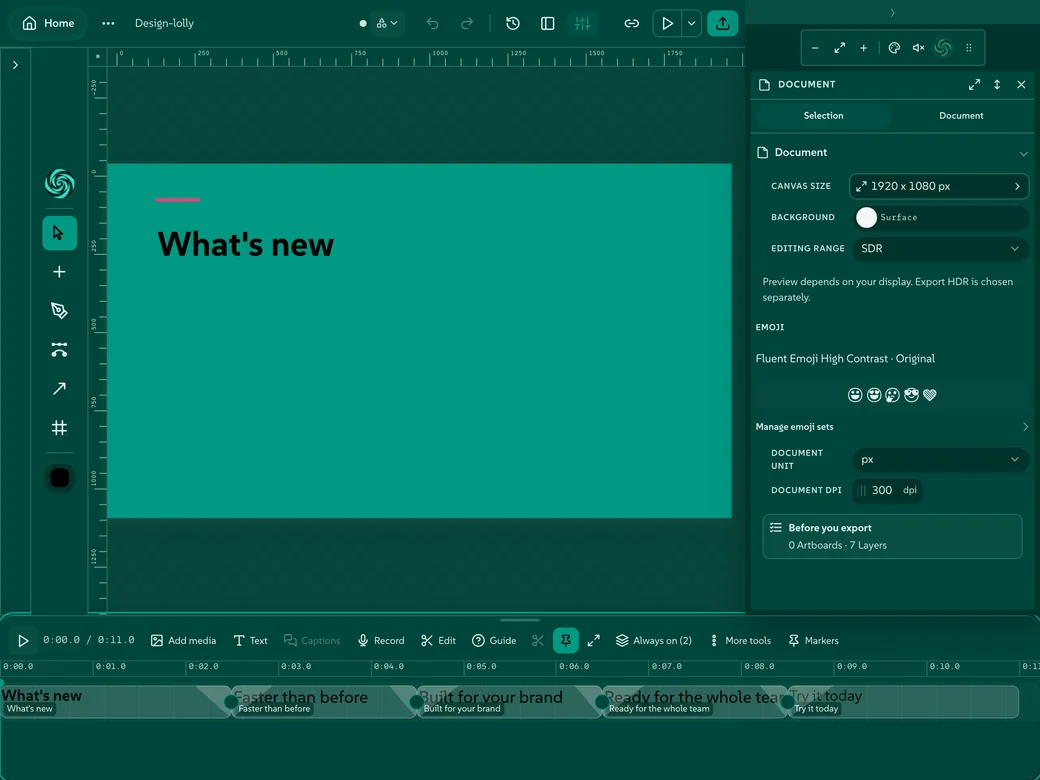Collapse the right panel chevron at the top
Viewport: 1040px width, 780px height.
893,13
